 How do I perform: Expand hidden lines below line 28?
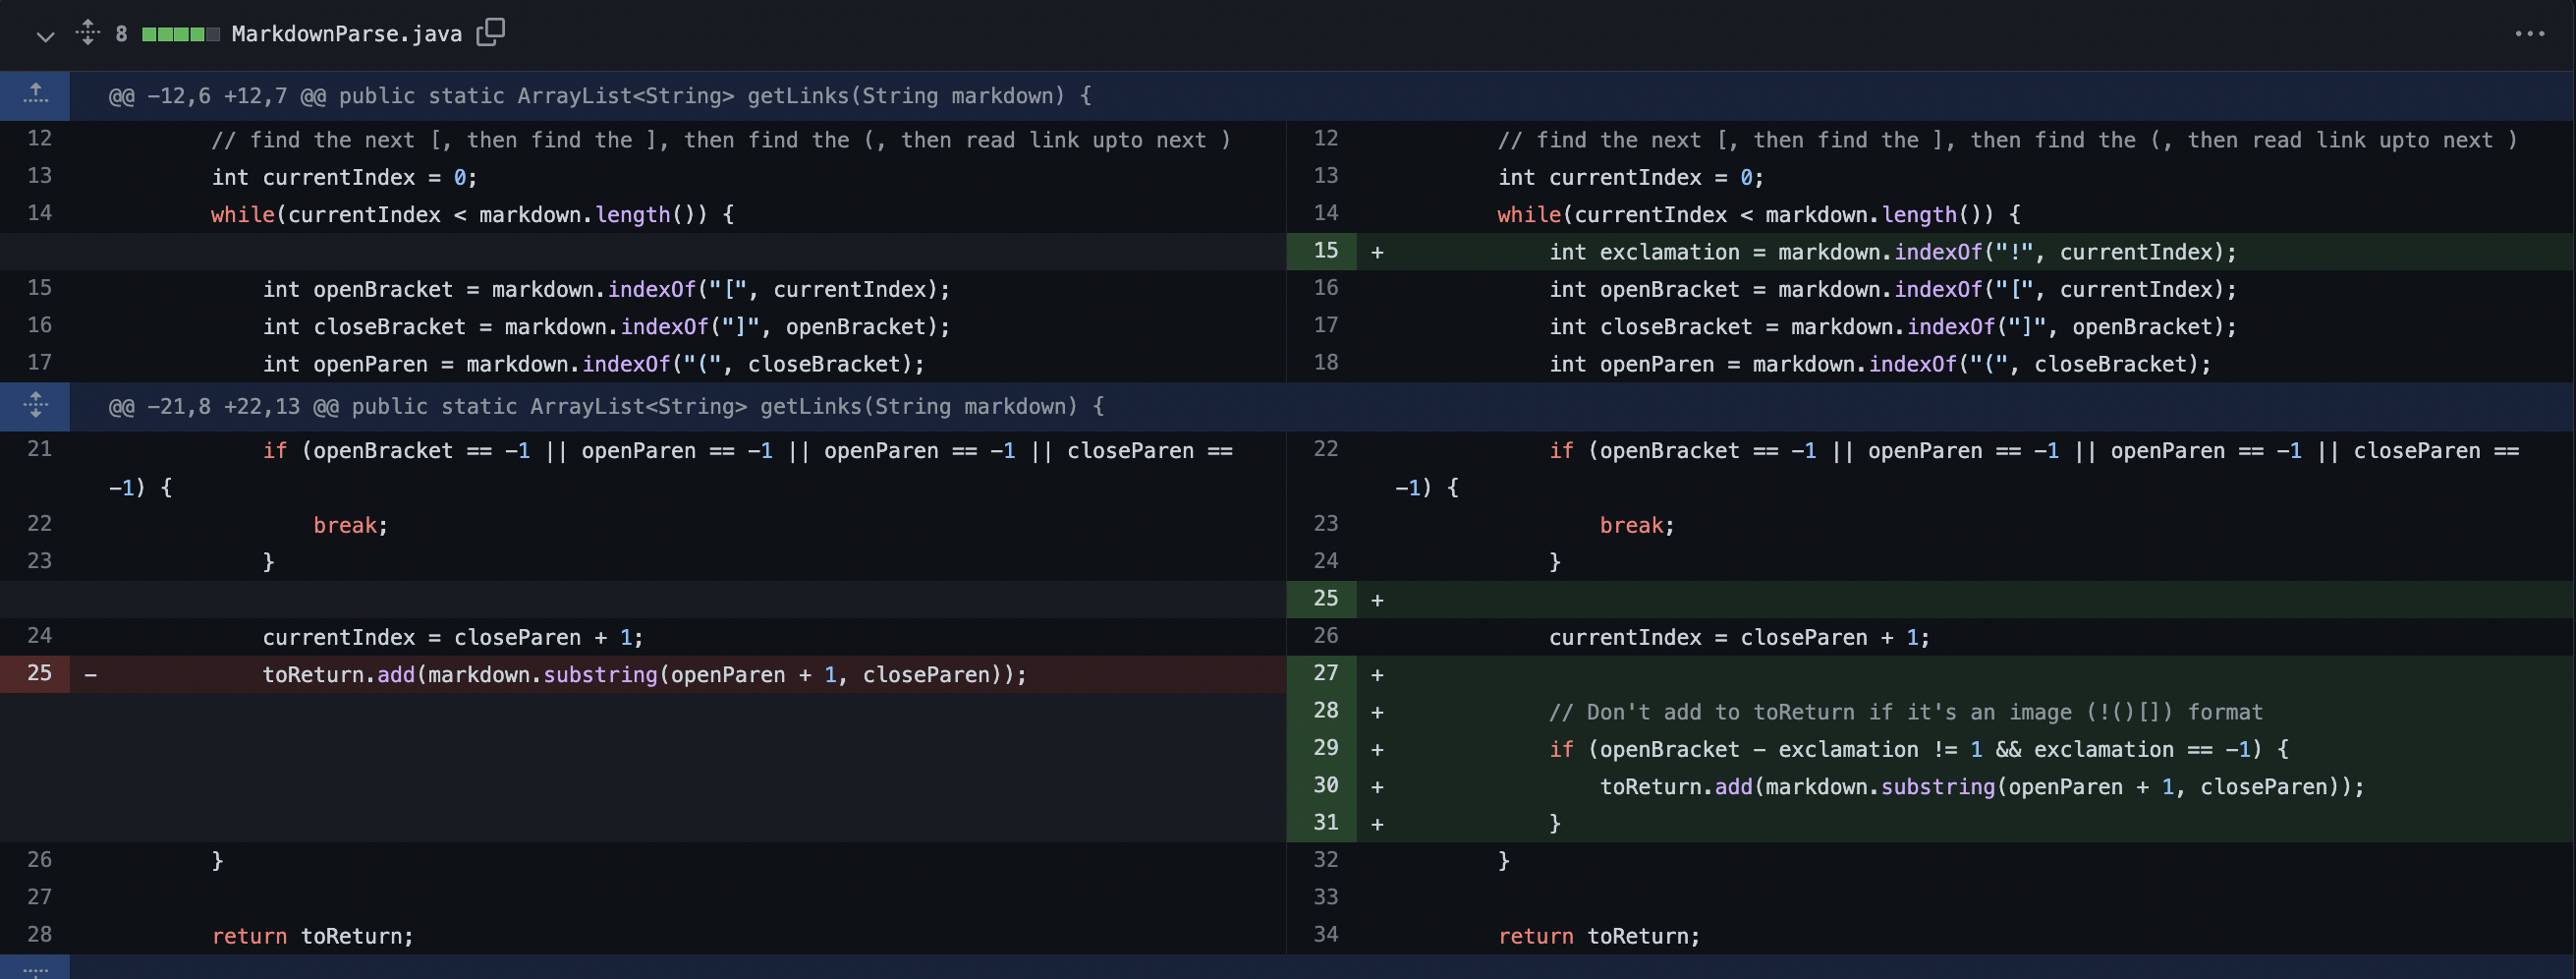pyautogui.click(x=35, y=967)
